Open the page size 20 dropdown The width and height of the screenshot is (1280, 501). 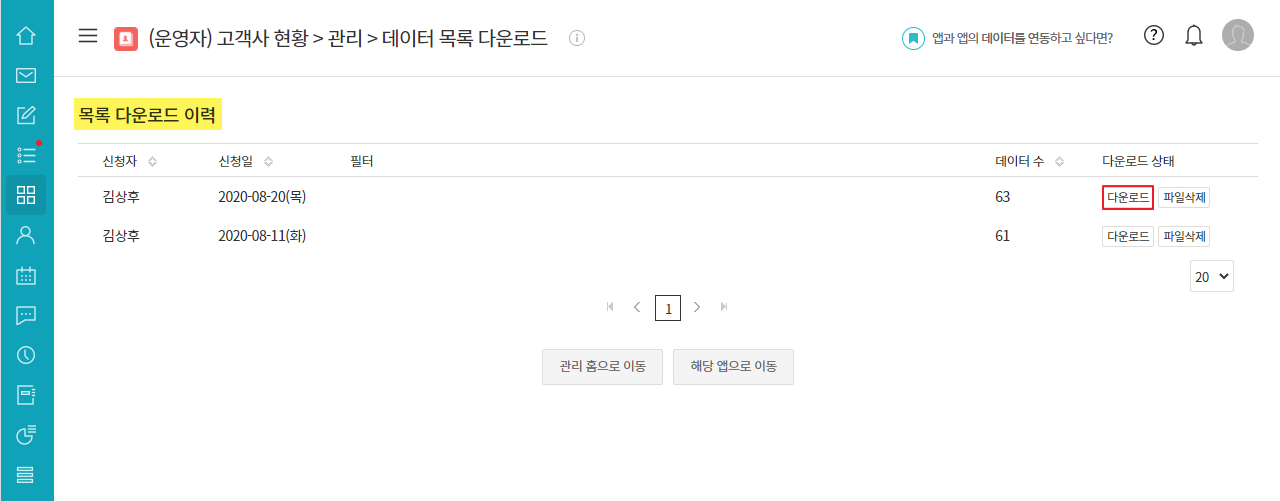point(1211,277)
